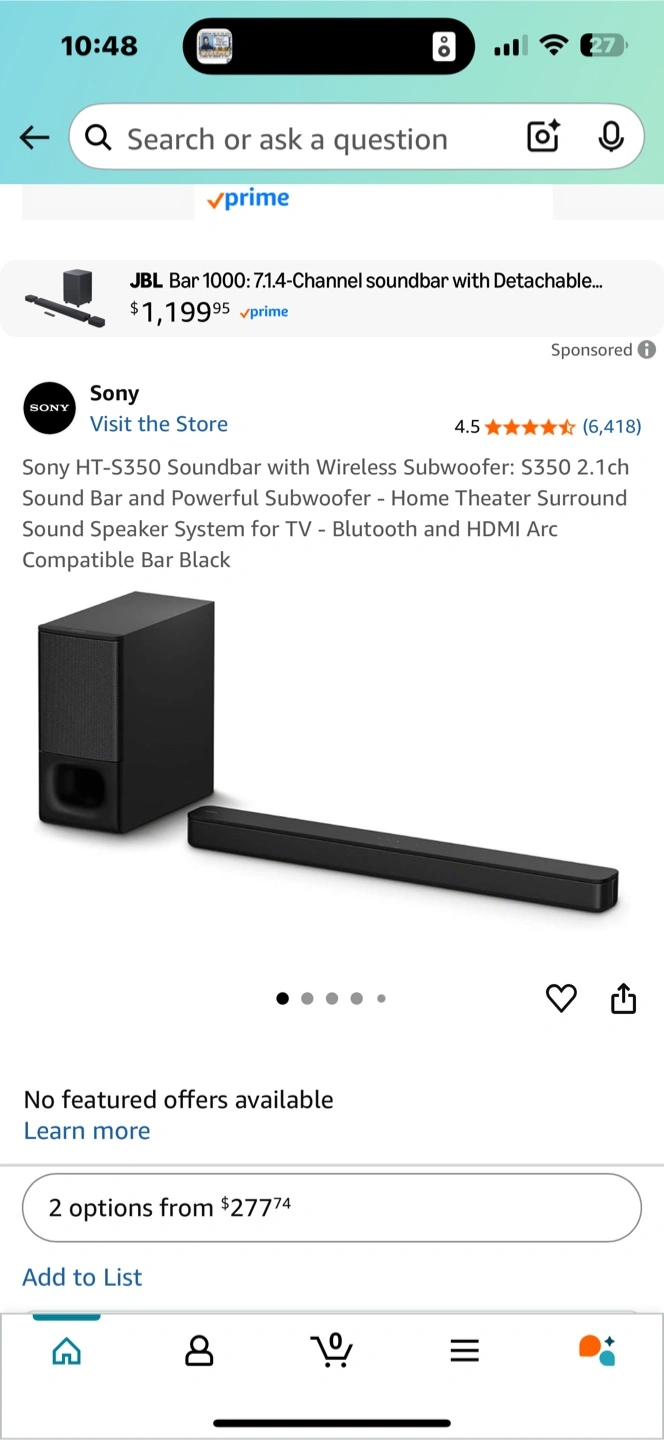Add product to wishlist with heart icon

click(x=561, y=998)
